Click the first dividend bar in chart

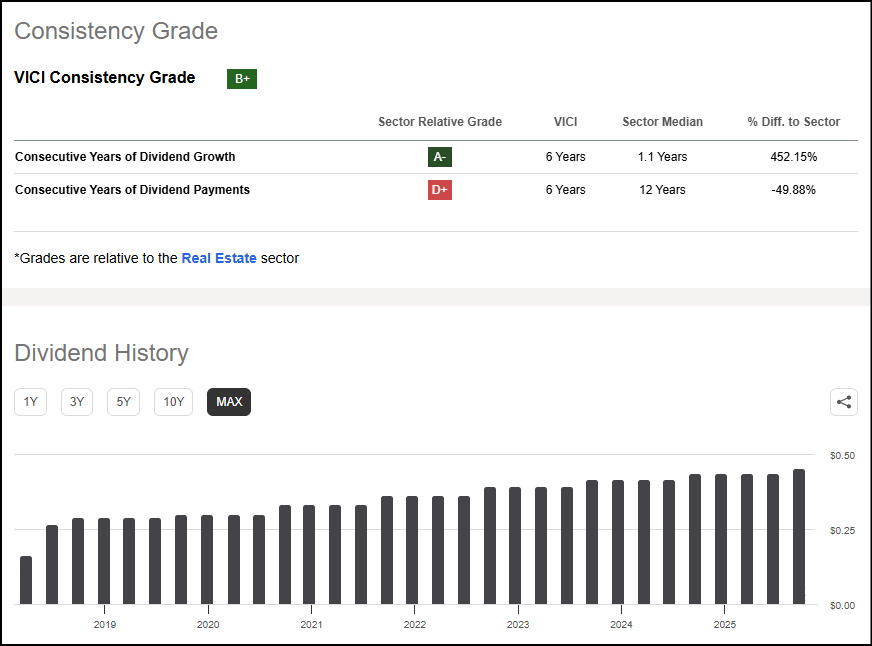coord(26,580)
